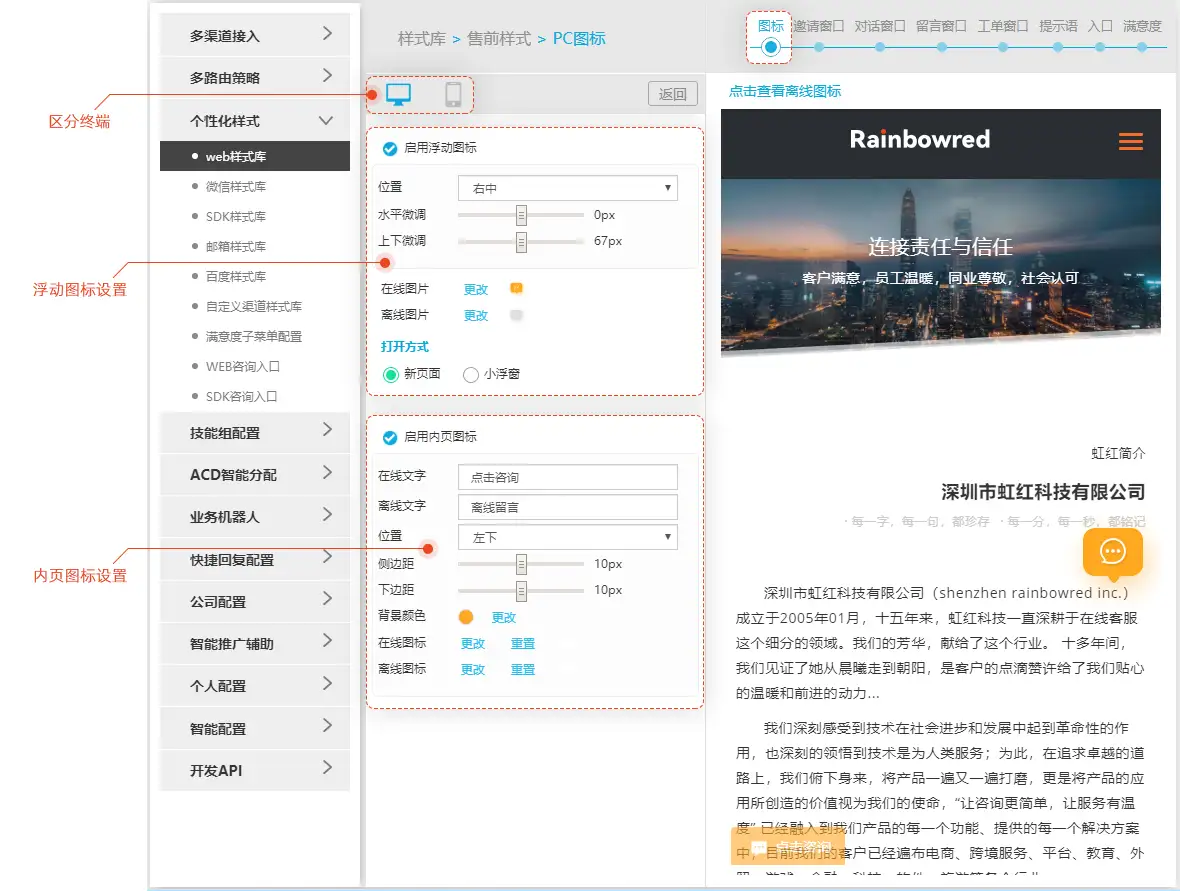Switch to 入口 step tab
This screenshot has height=891, width=1180.
[x=1100, y=26]
